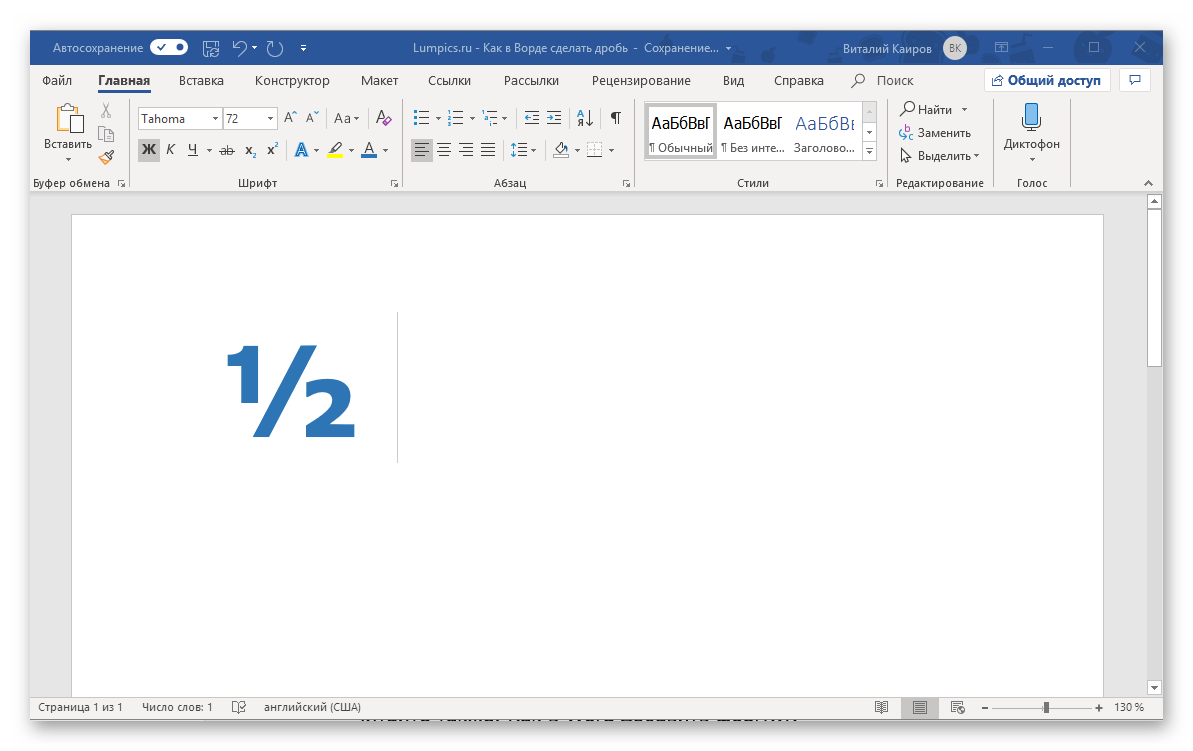Expand the styles gallery more arrow
Screen dimensions: 1193x751
pyautogui.click(x=869, y=152)
